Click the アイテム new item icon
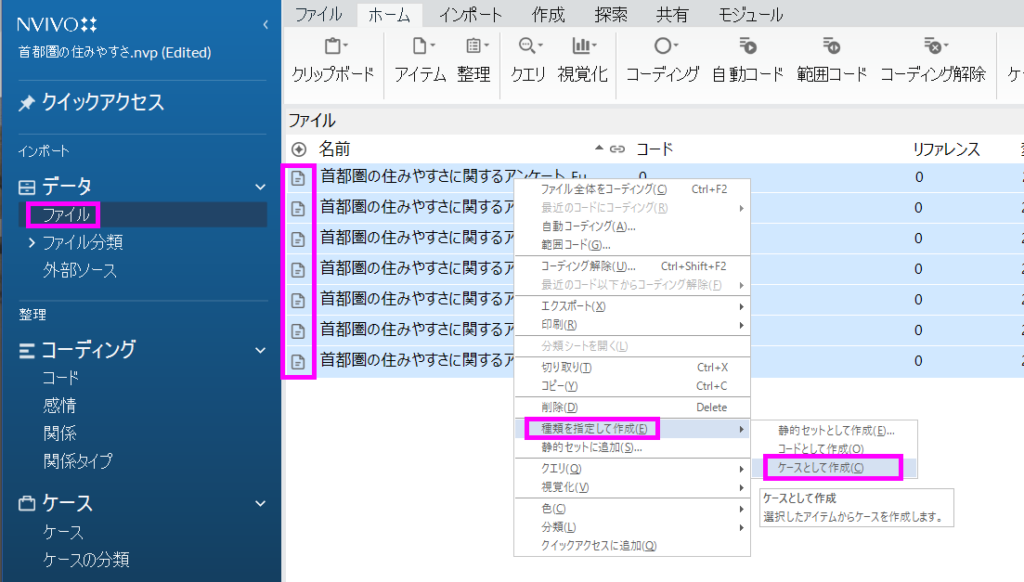The image size is (1024, 582). point(420,47)
